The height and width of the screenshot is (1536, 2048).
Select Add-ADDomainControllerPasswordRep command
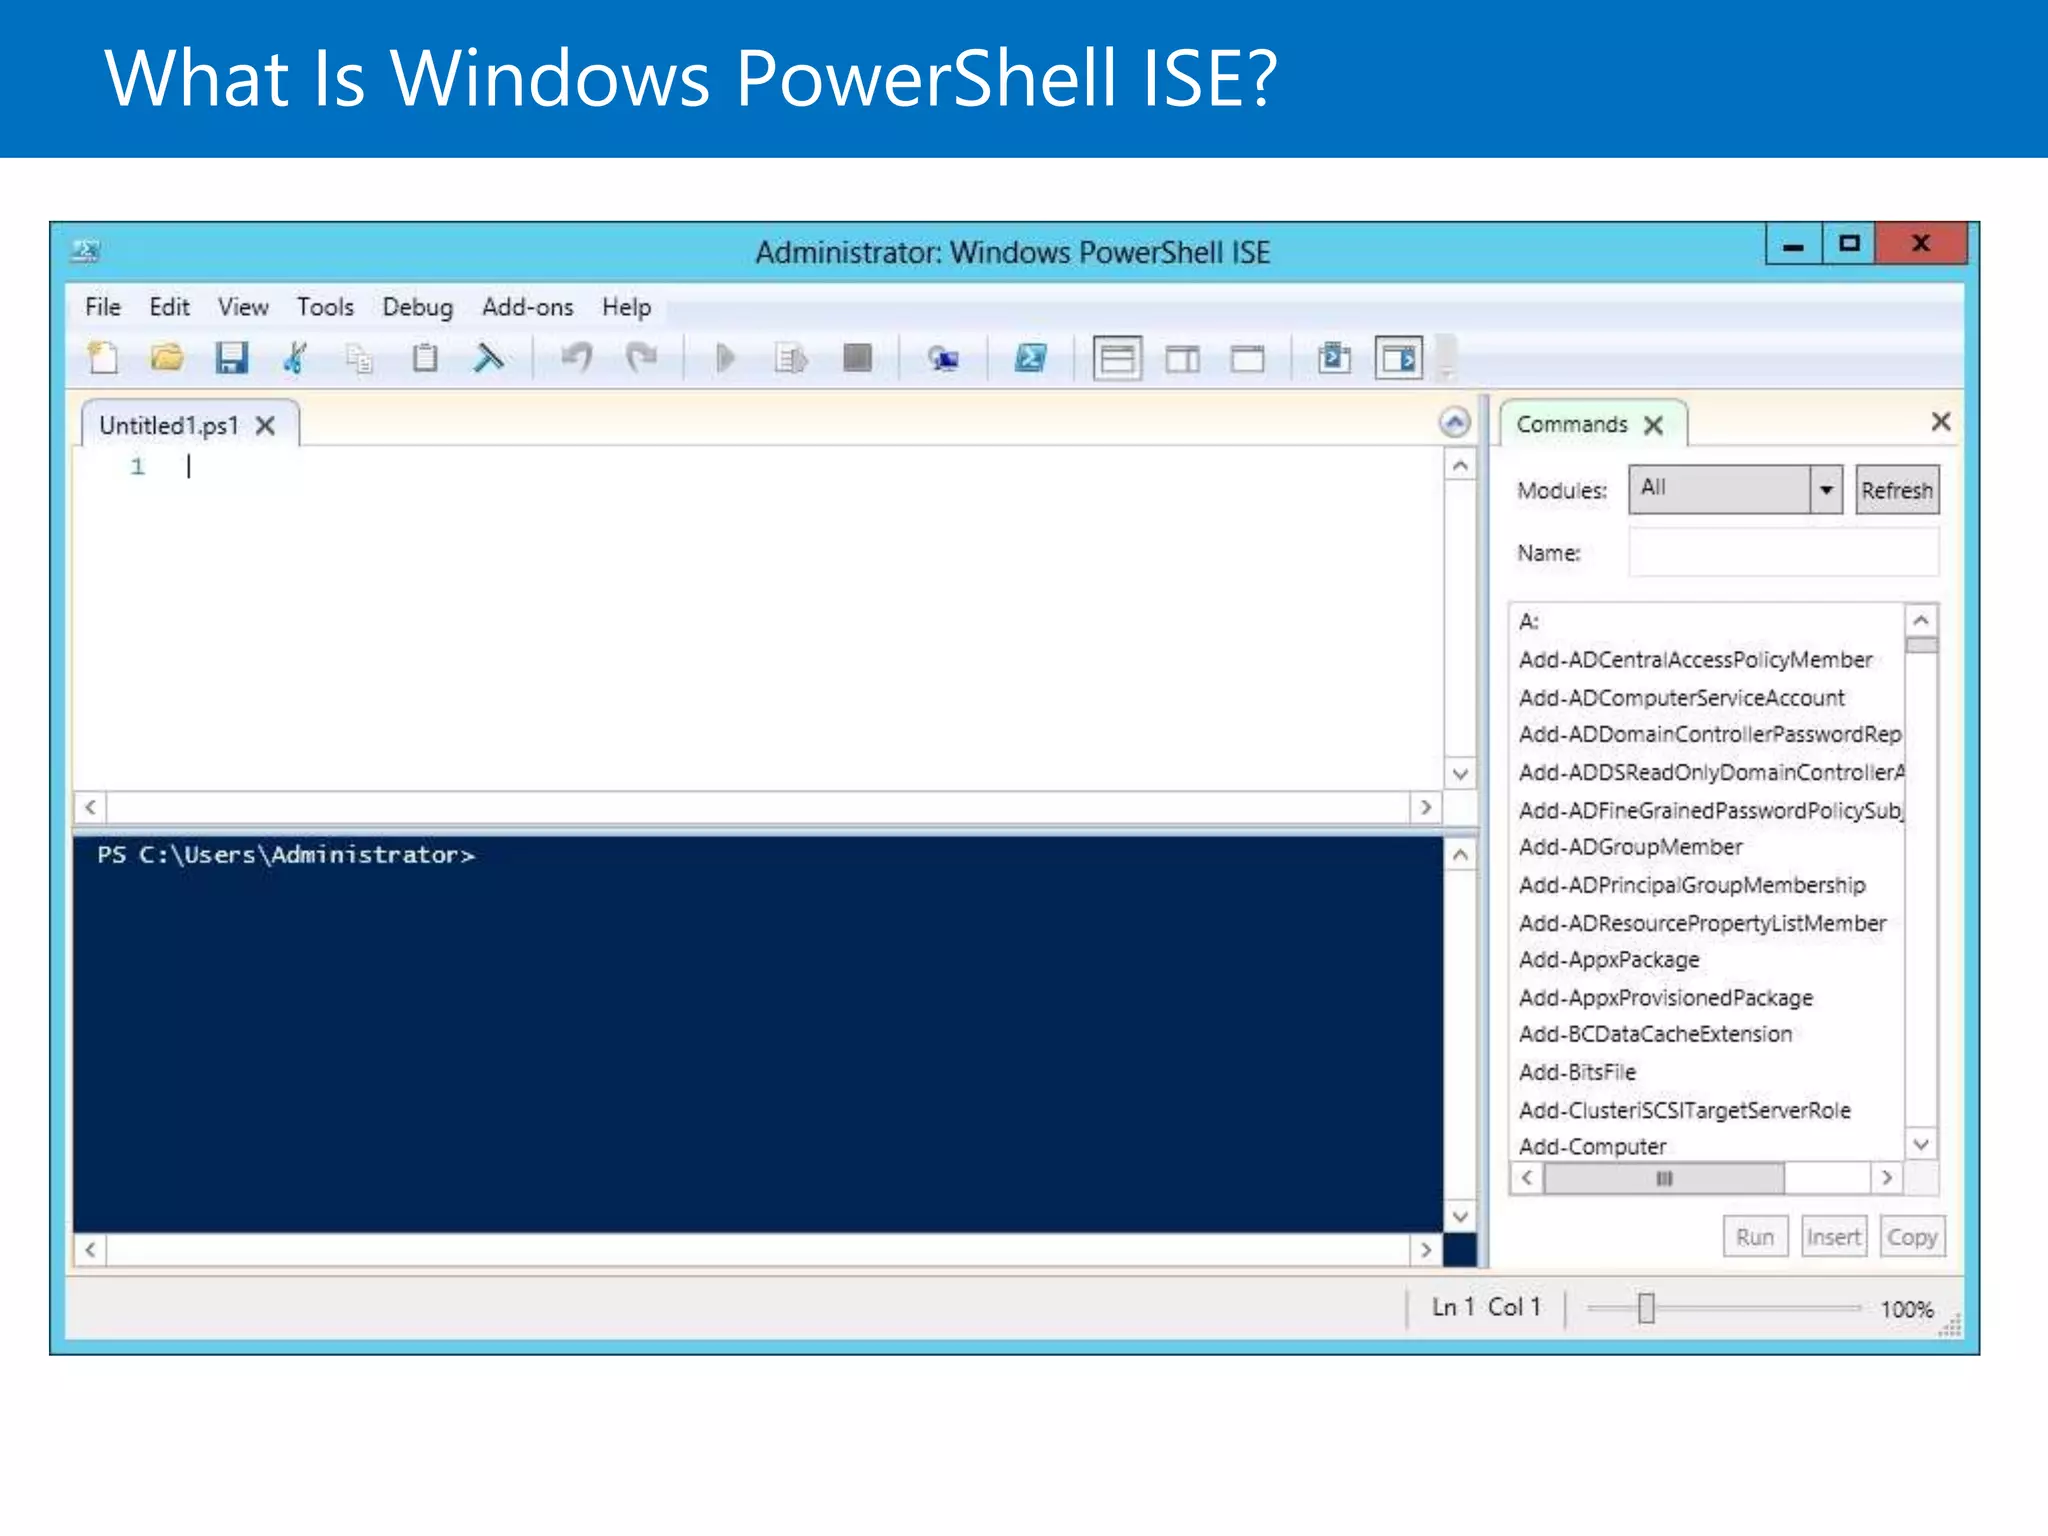click(x=1709, y=735)
